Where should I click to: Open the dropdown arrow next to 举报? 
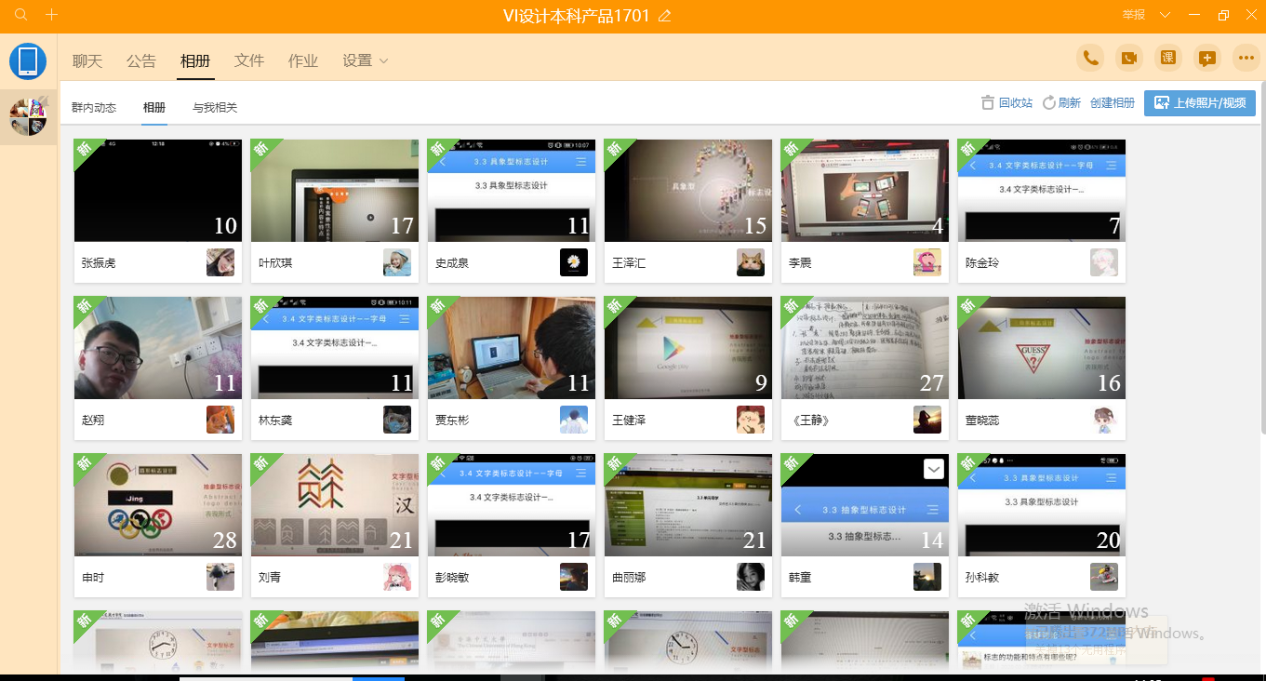[1163, 15]
